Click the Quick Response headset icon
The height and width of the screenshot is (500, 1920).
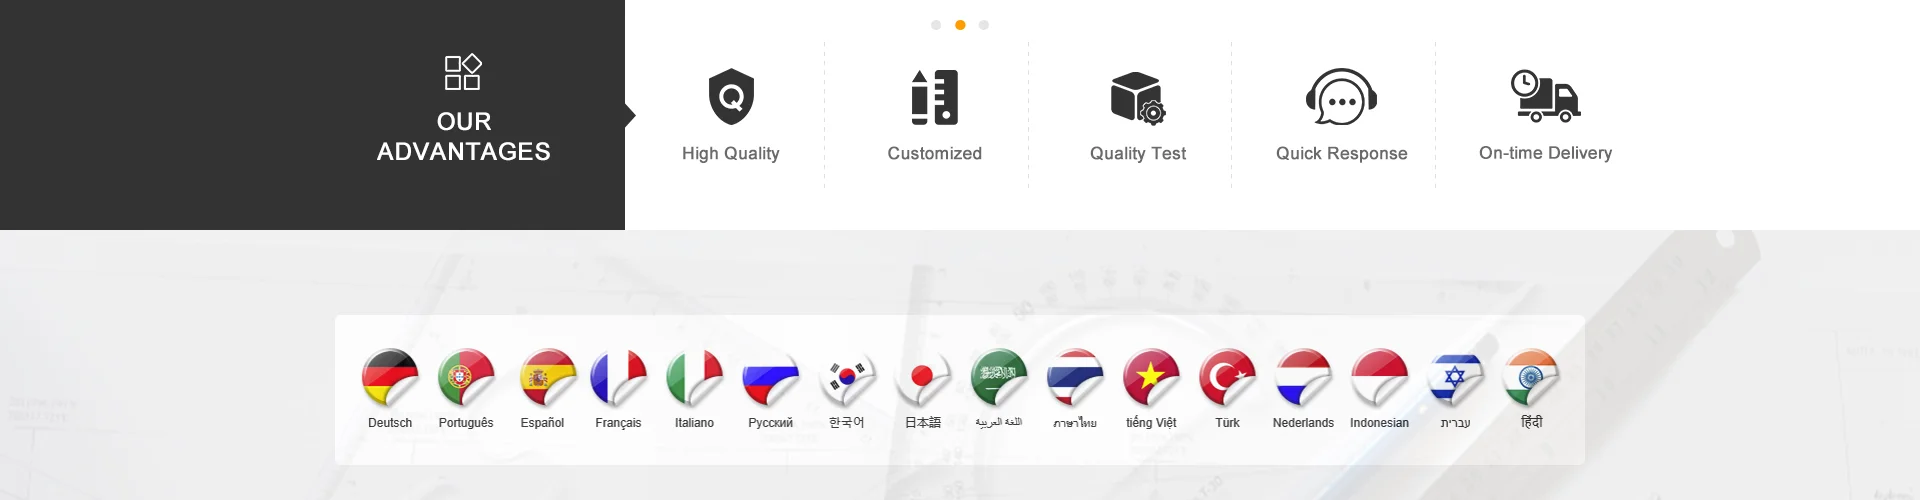[x=1341, y=97]
